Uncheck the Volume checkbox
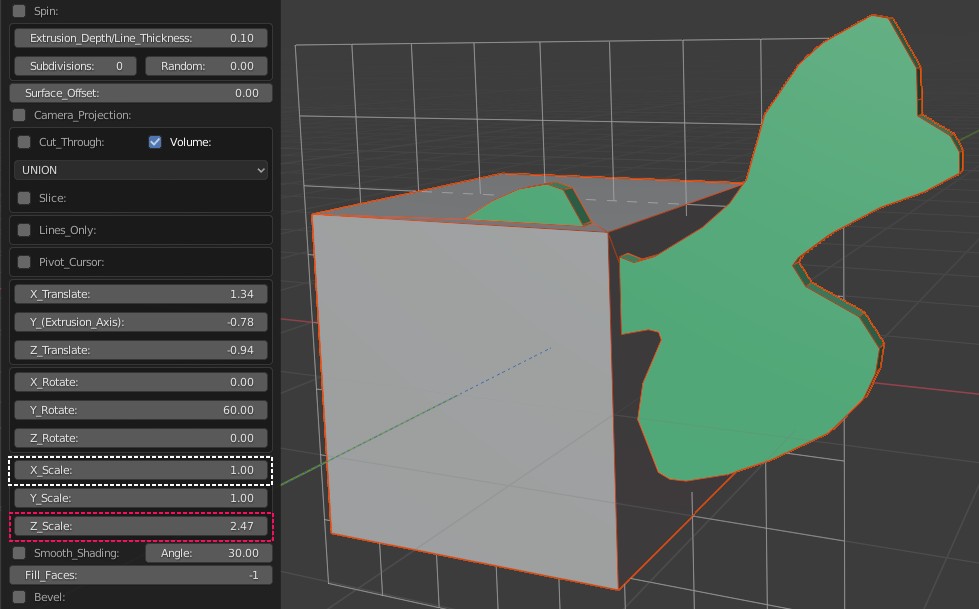Screen dimensions: 979x609 (x=155, y=142)
